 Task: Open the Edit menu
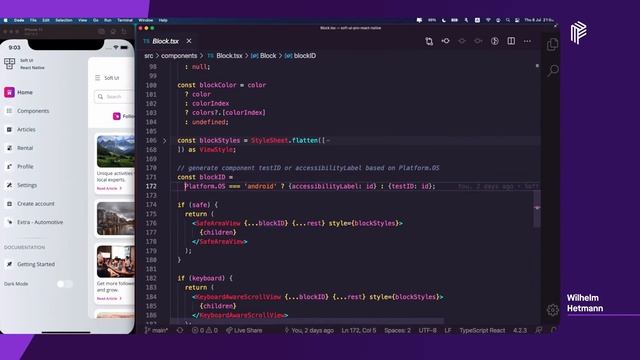(46, 20)
